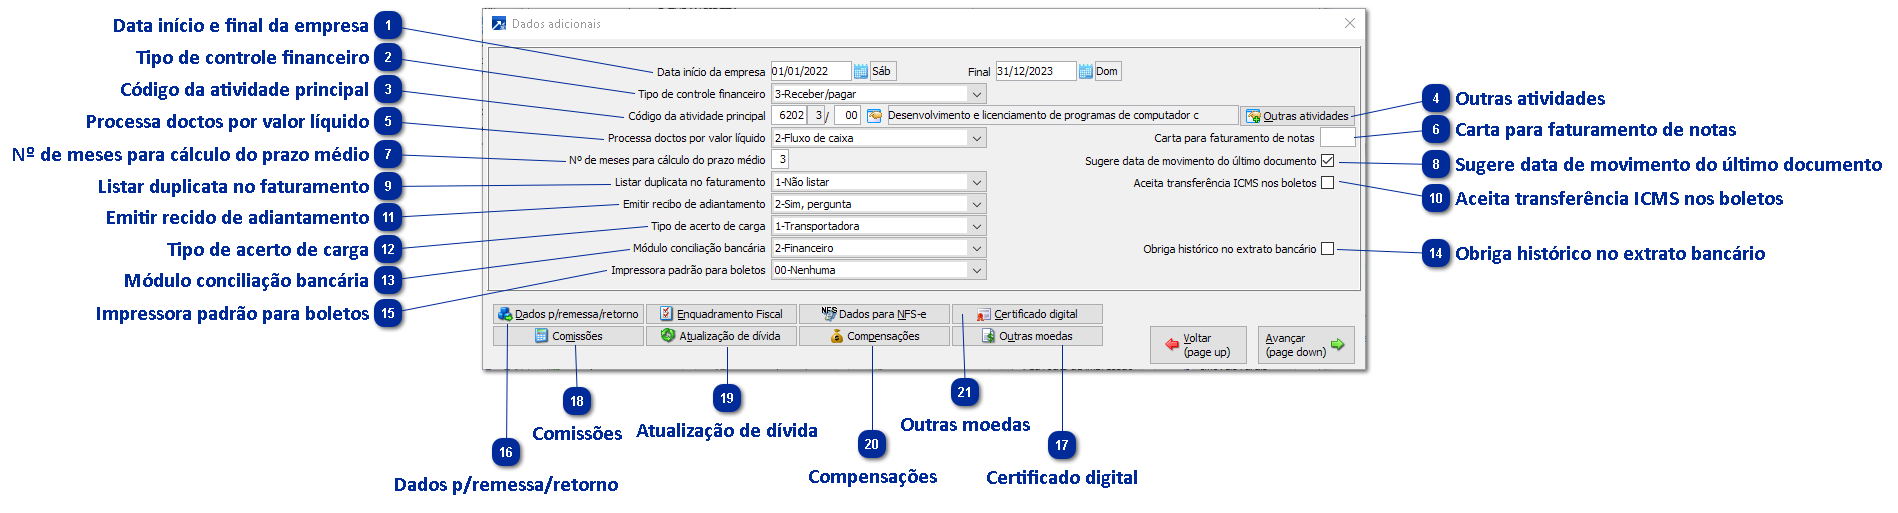
Task: Click the Sáb weekday indicator
Action: point(882,71)
